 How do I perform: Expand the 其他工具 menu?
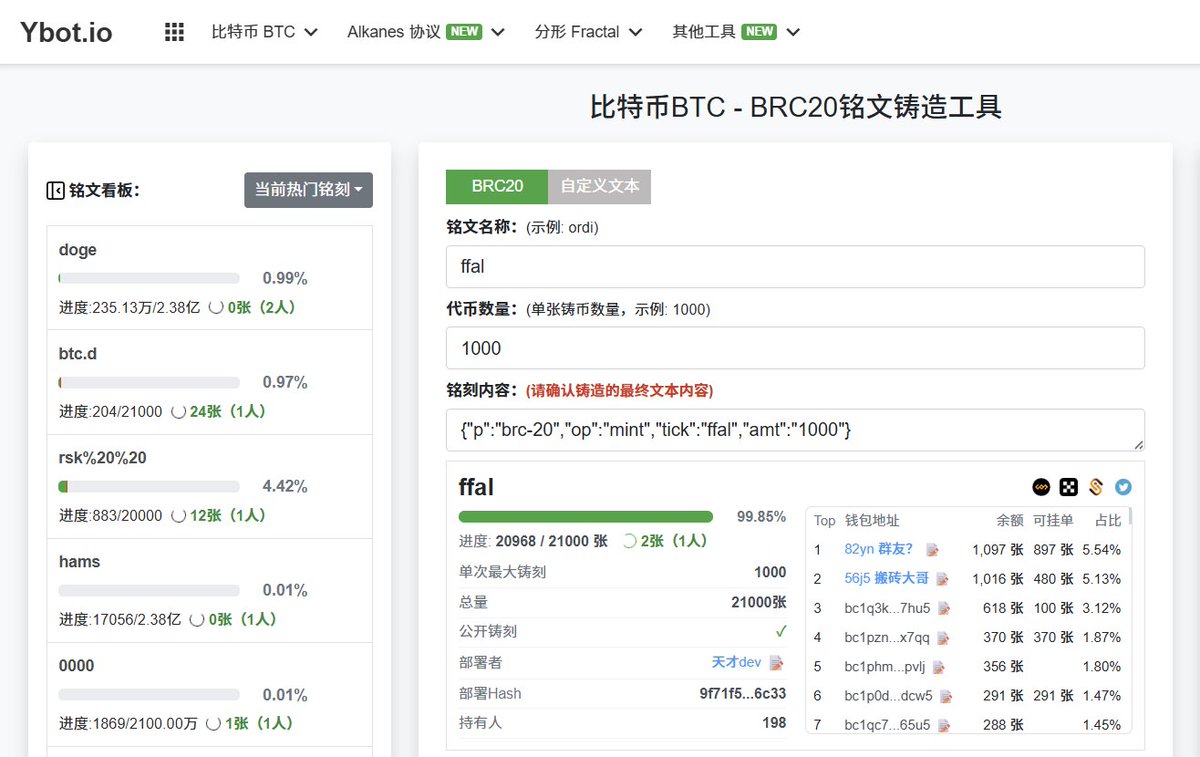click(737, 32)
